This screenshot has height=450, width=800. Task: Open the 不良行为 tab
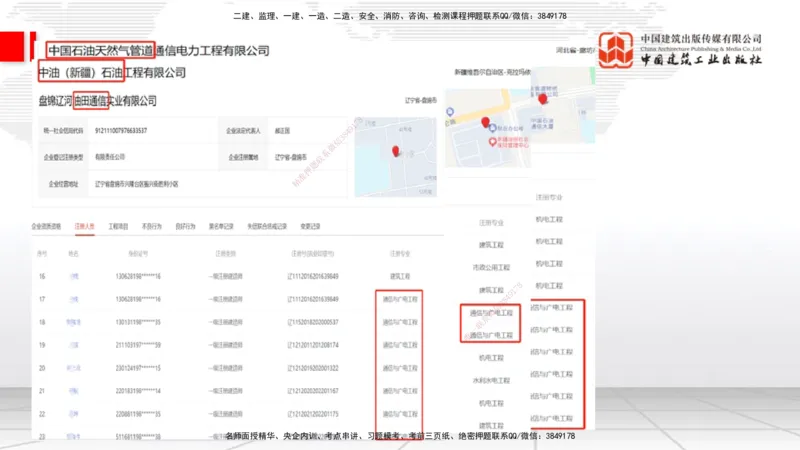click(x=152, y=227)
